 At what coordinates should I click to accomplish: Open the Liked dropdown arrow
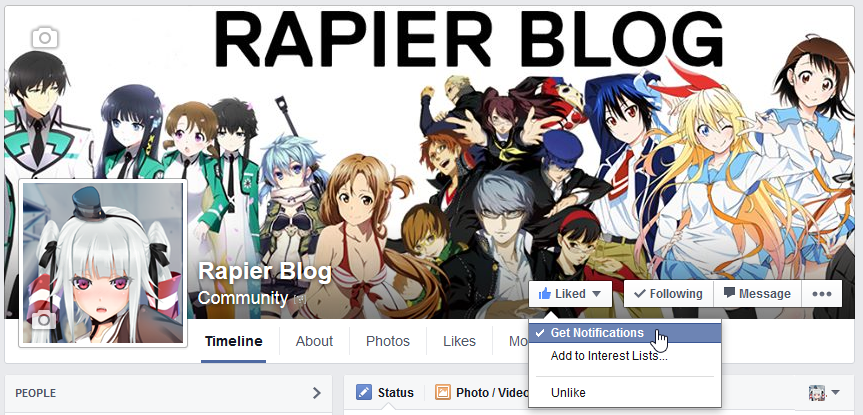pos(596,294)
